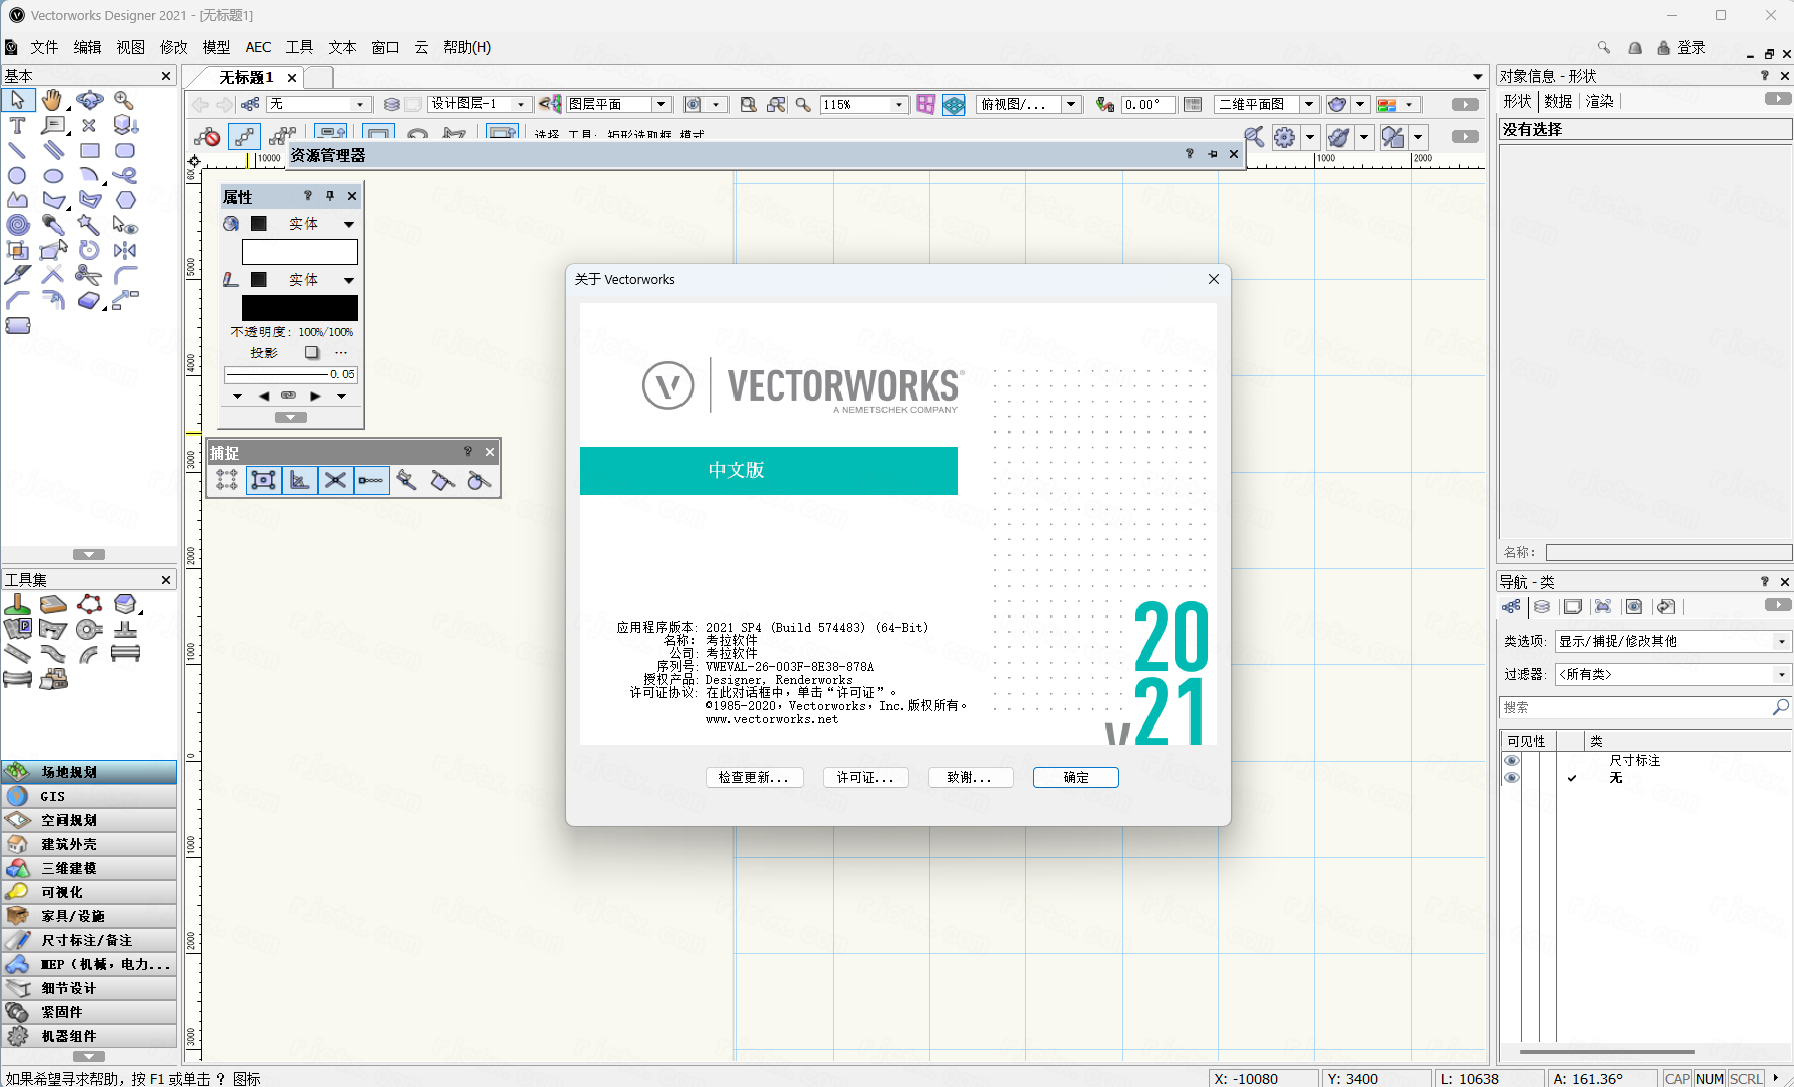
Task: Select the Eyedropper tool
Action: tap(53, 225)
